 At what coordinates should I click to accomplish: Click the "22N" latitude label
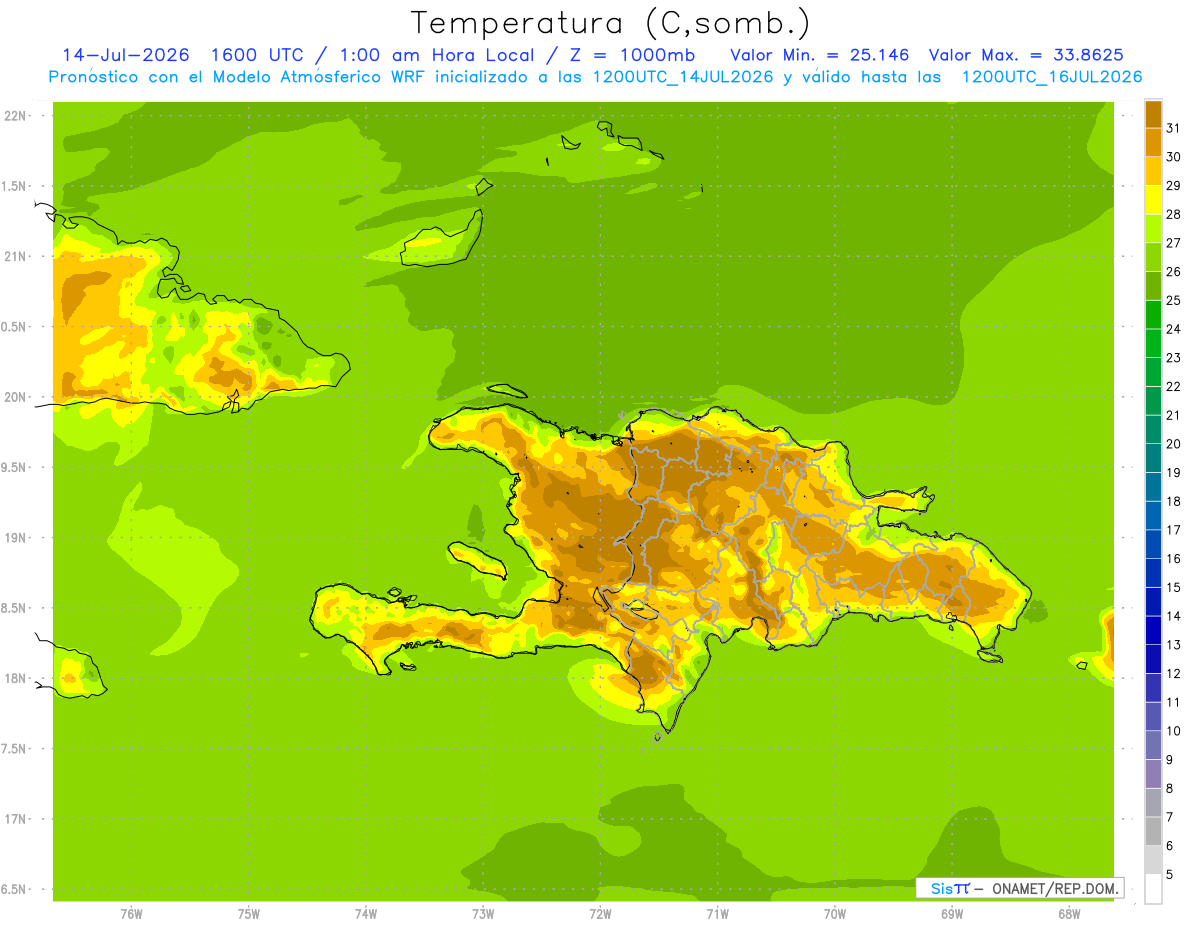click(x=15, y=115)
